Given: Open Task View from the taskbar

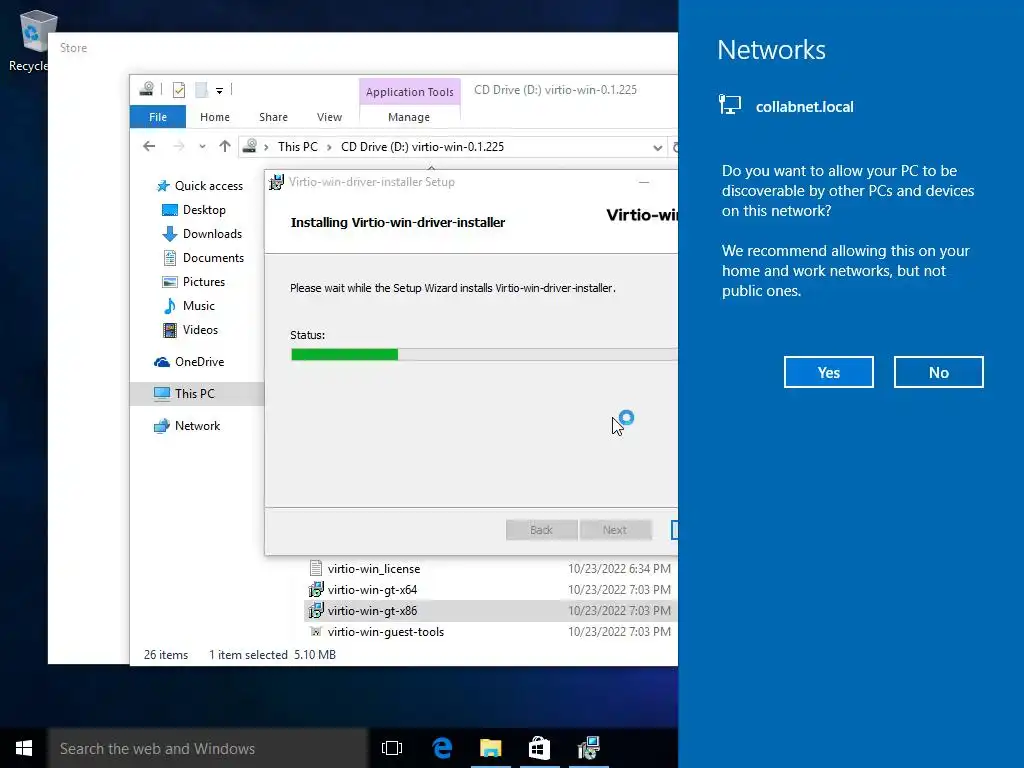Looking at the screenshot, I should 392,748.
